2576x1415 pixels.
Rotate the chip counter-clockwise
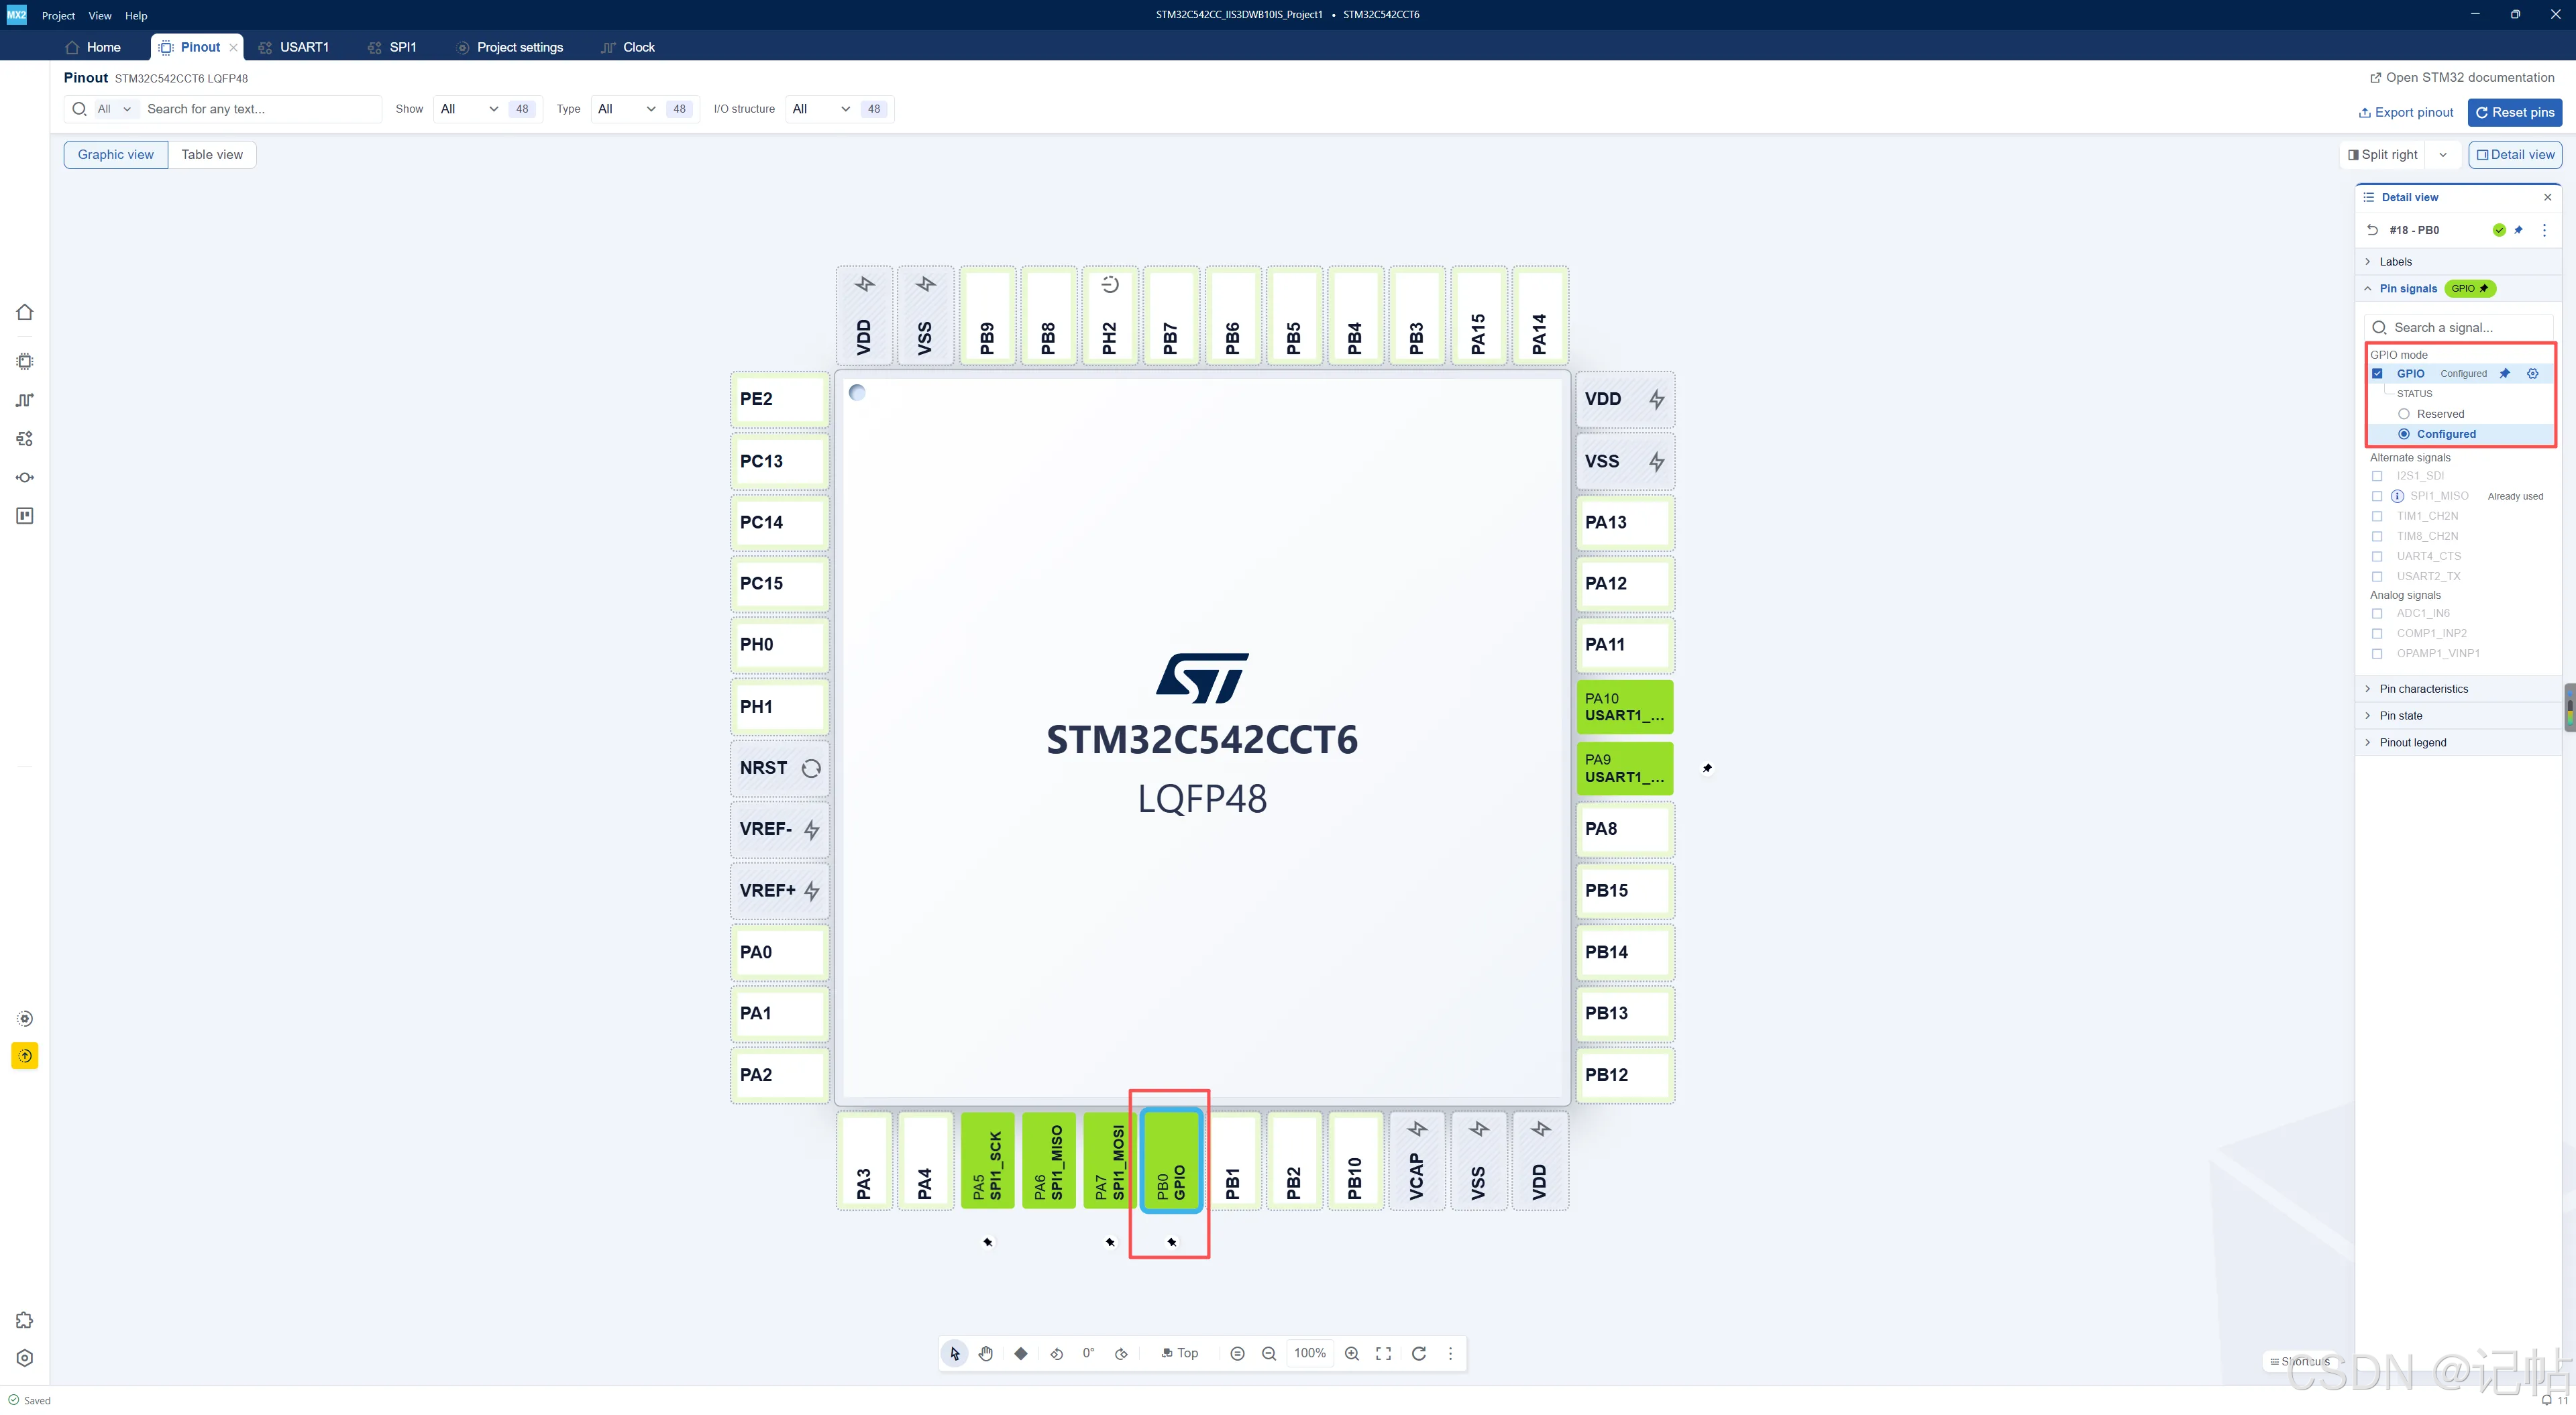pos(1056,1353)
